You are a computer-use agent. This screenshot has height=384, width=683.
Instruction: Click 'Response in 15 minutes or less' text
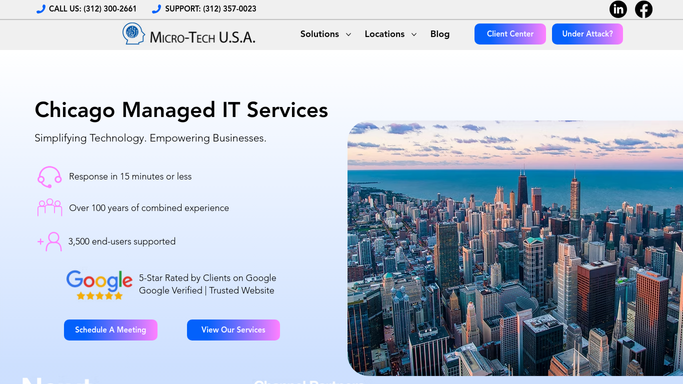click(130, 176)
